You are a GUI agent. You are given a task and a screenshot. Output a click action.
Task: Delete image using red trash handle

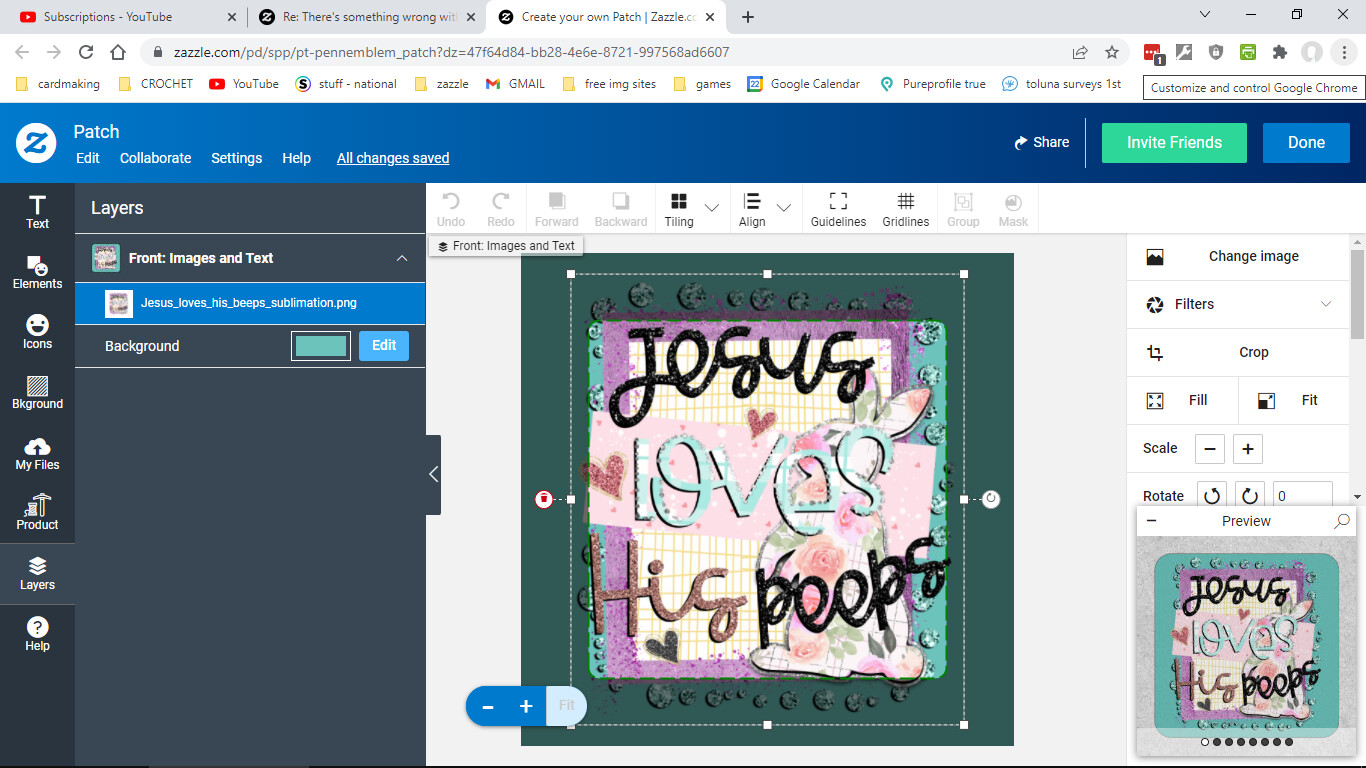click(x=544, y=499)
